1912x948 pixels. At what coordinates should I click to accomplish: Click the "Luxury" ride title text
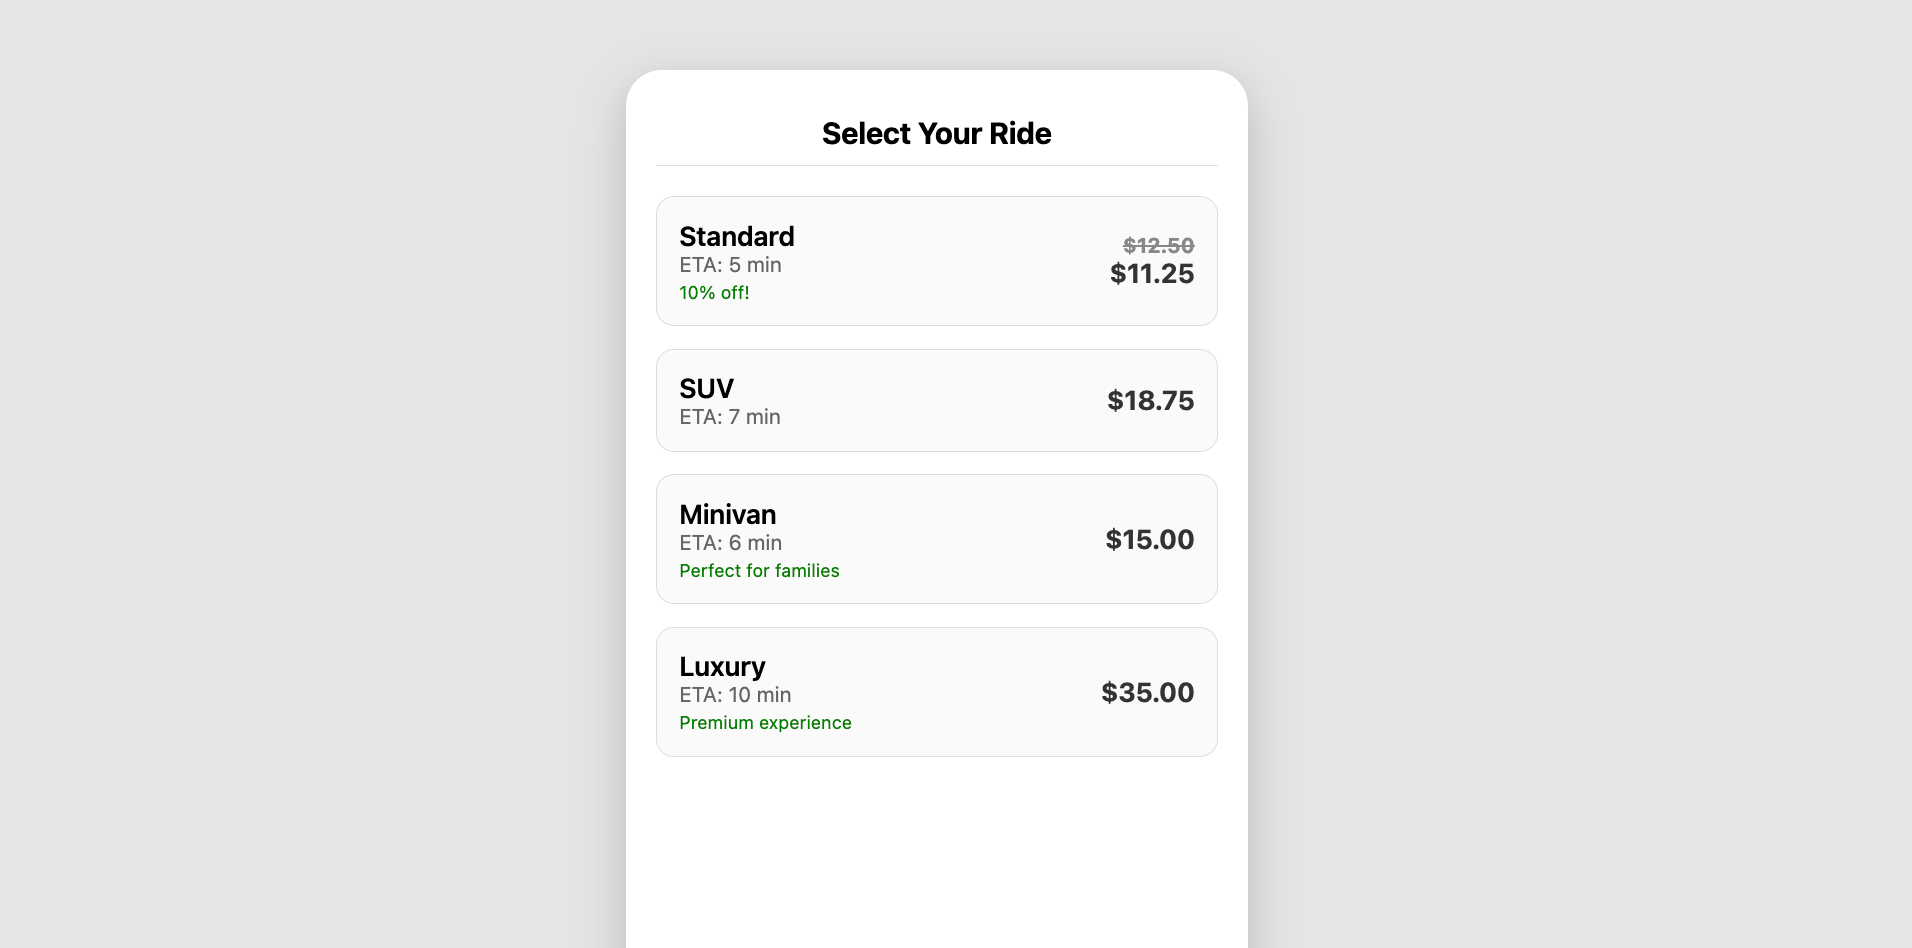(x=722, y=667)
